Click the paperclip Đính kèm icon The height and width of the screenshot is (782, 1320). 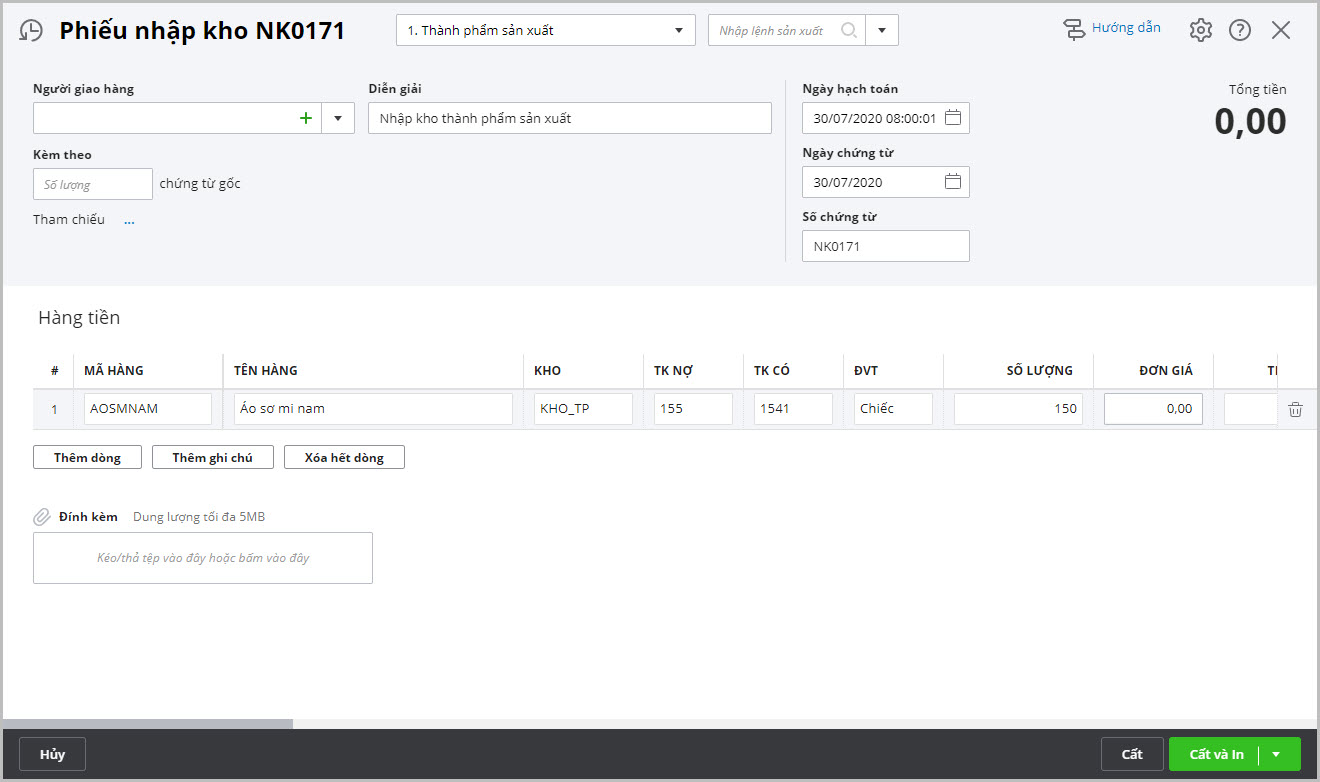[x=42, y=517]
